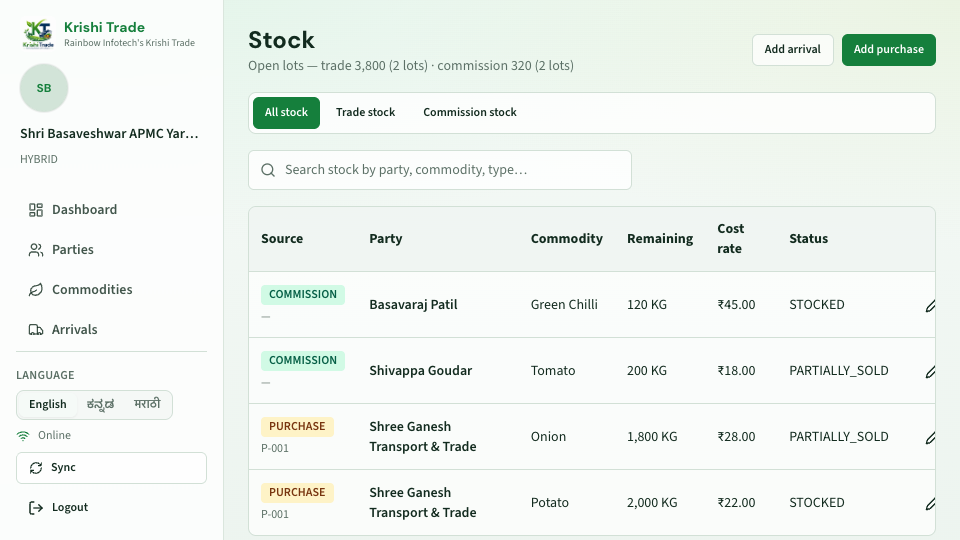This screenshot has width=960, height=540.
Task: Switch to Commission stock tab
Action: pos(470,113)
